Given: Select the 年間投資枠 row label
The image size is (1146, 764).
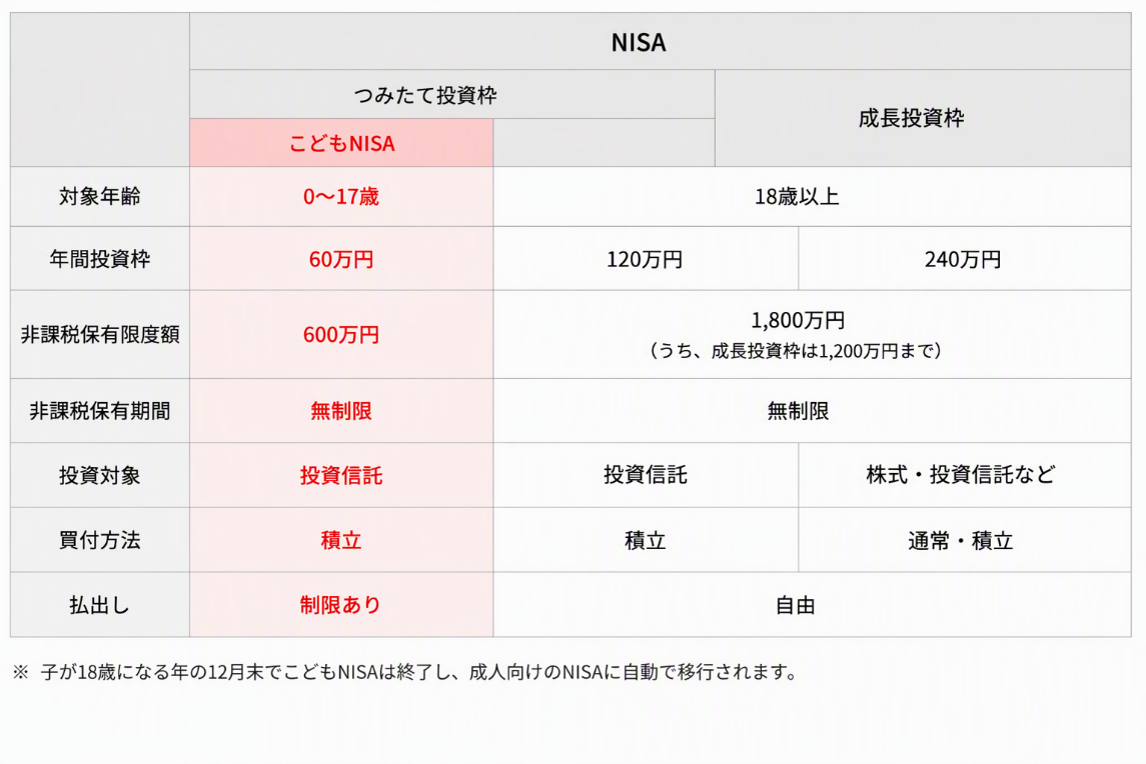Looking at the screenshot, I should (x=100, y=259).
